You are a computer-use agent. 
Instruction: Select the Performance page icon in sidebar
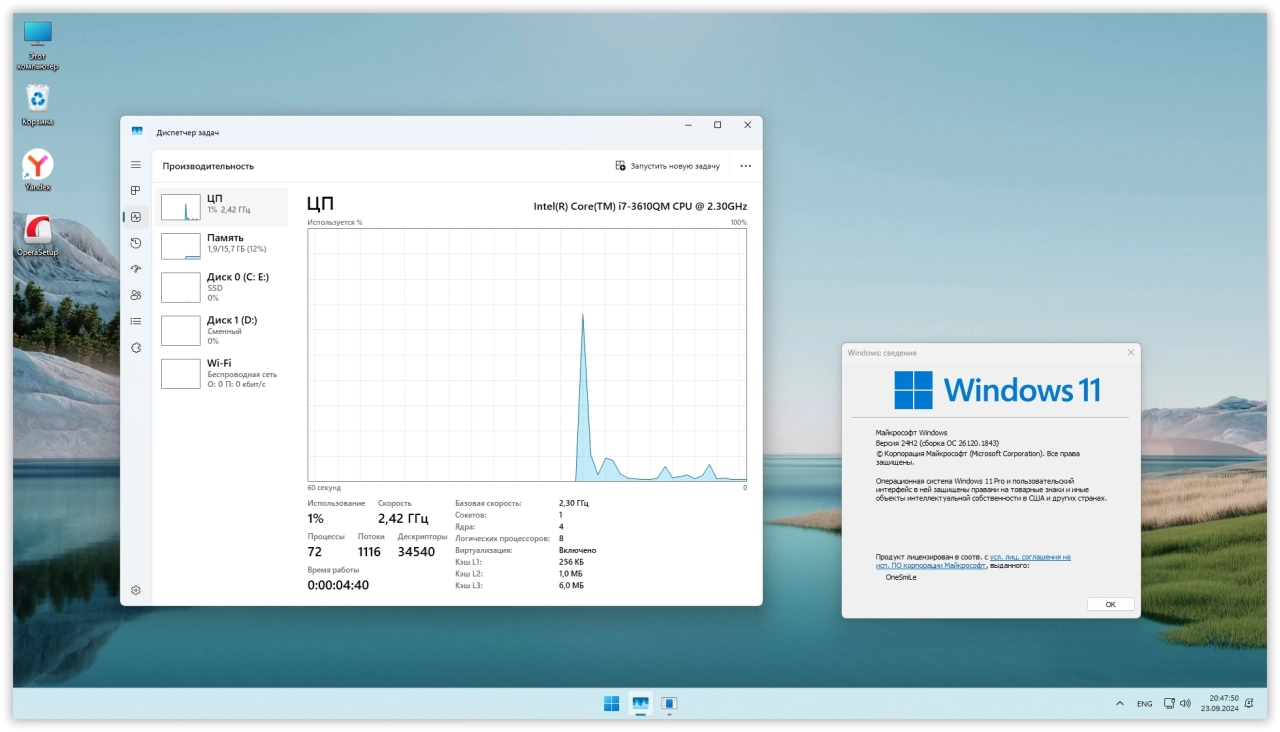coord(136,217)
